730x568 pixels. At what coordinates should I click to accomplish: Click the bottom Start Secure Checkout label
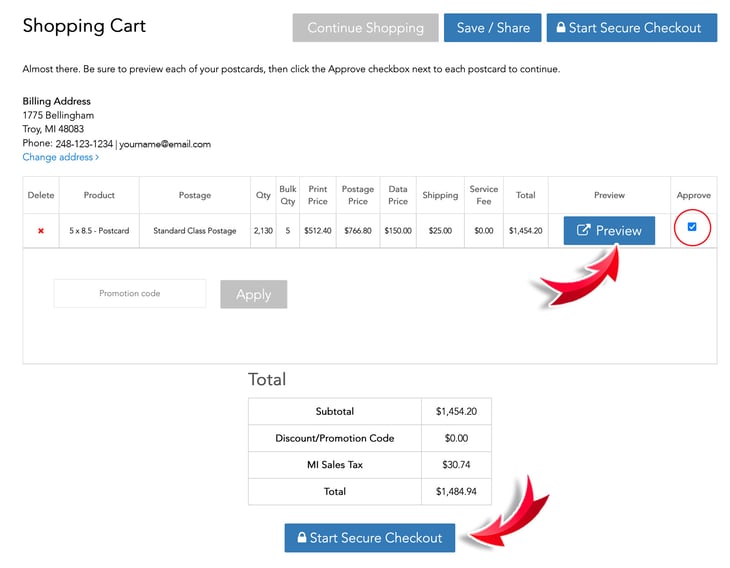(376, 538)
